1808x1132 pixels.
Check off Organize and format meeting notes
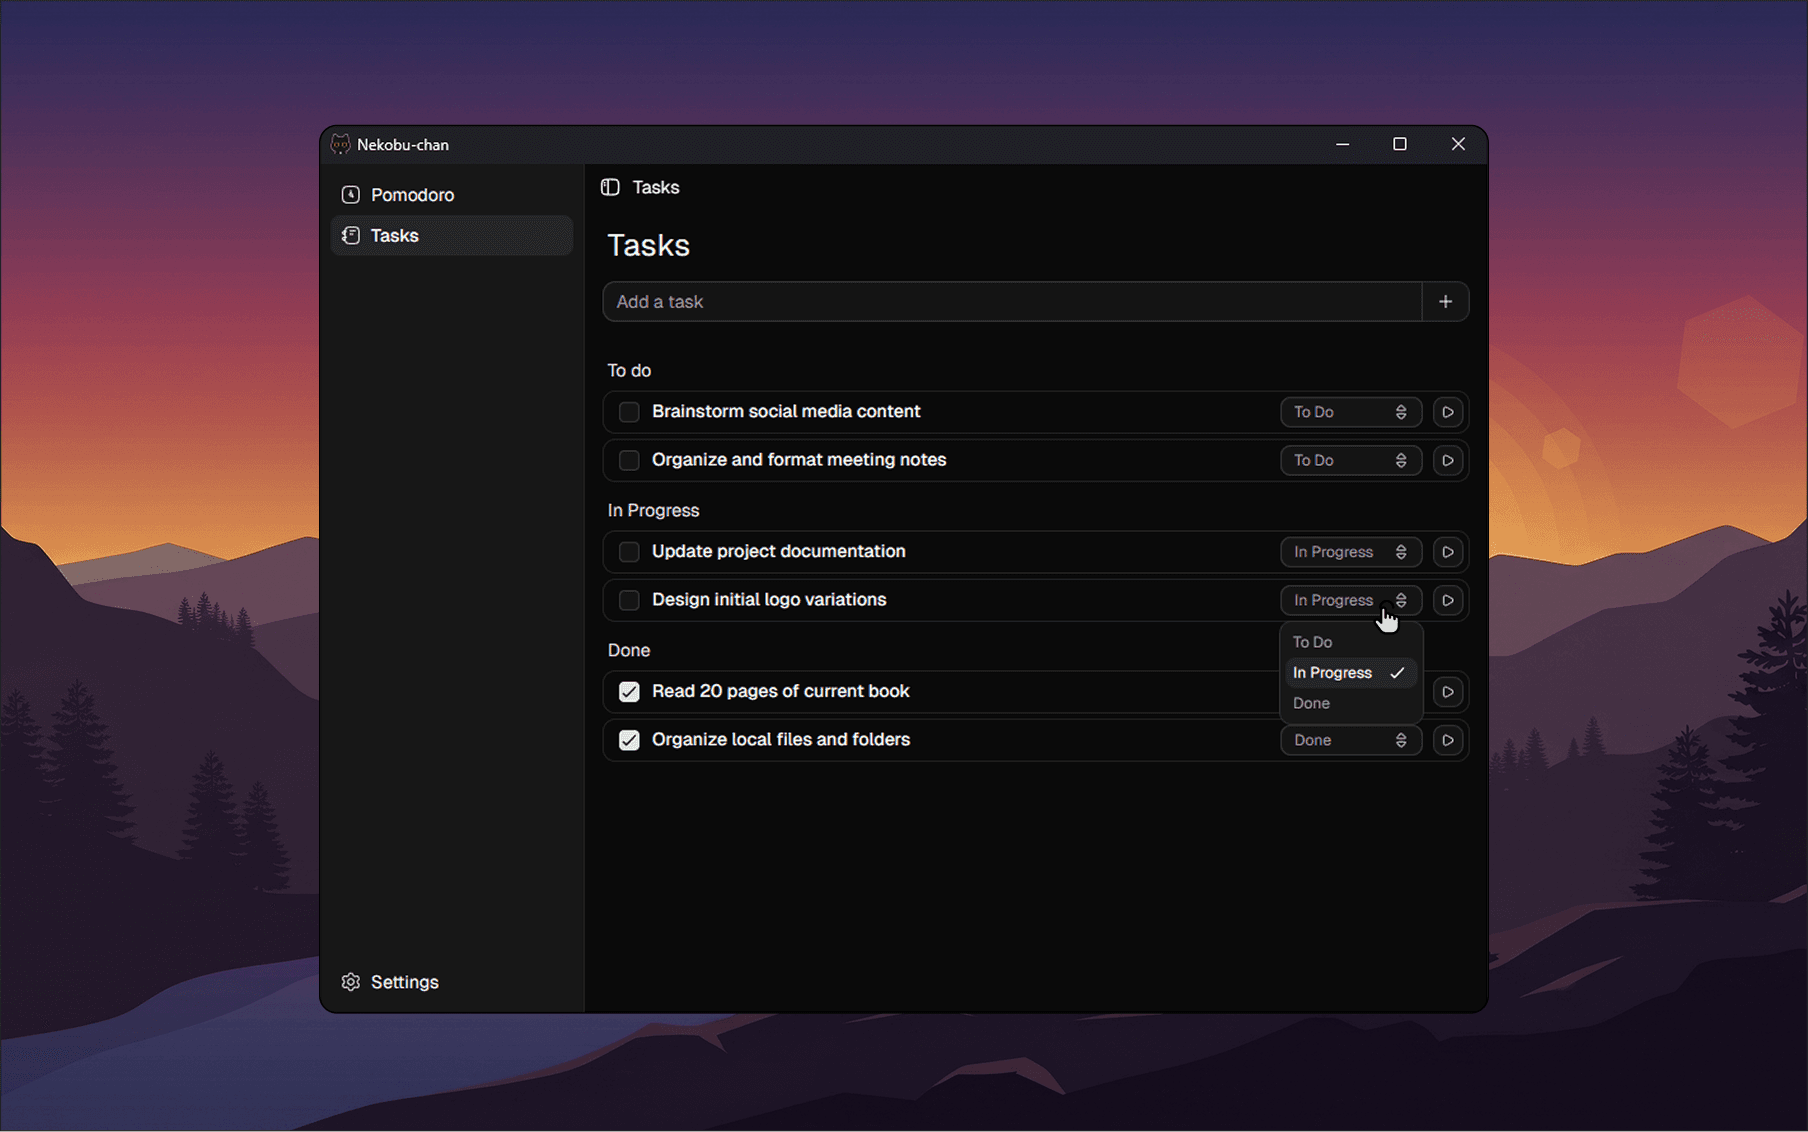click(629, 460)
